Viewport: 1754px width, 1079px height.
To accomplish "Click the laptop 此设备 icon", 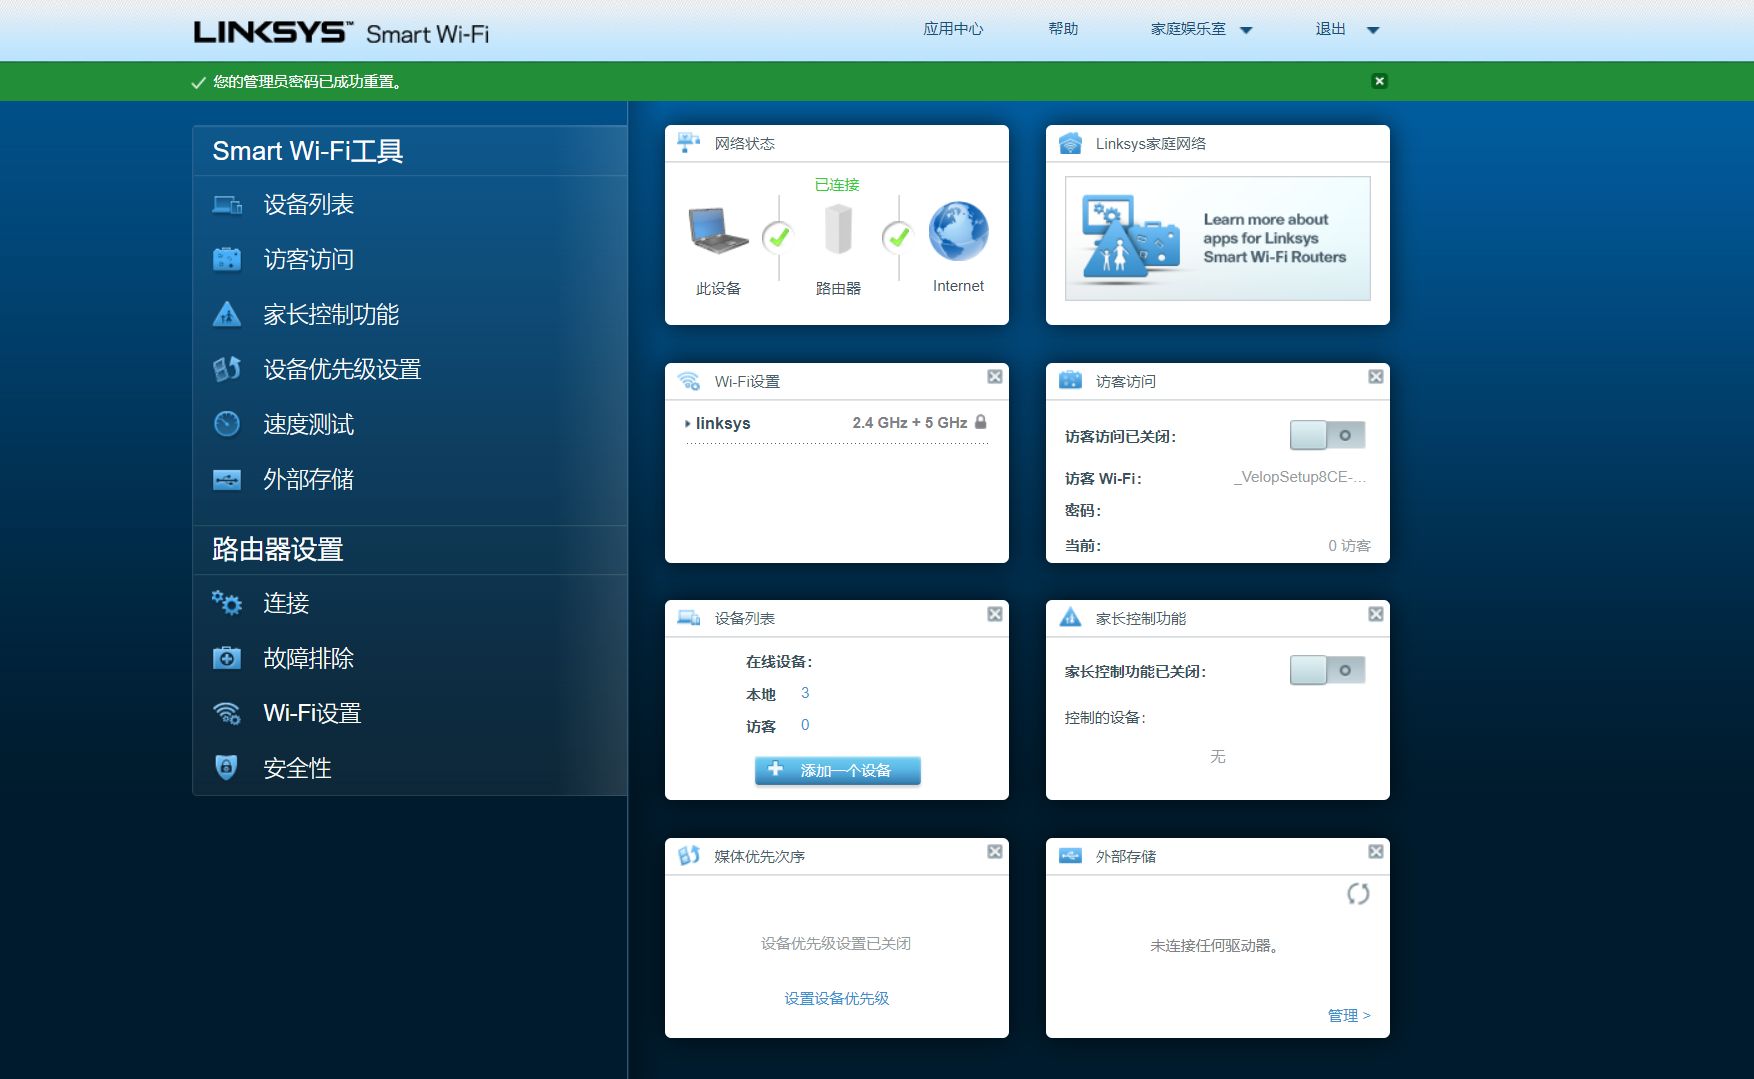I will click(x=718, y=230).
